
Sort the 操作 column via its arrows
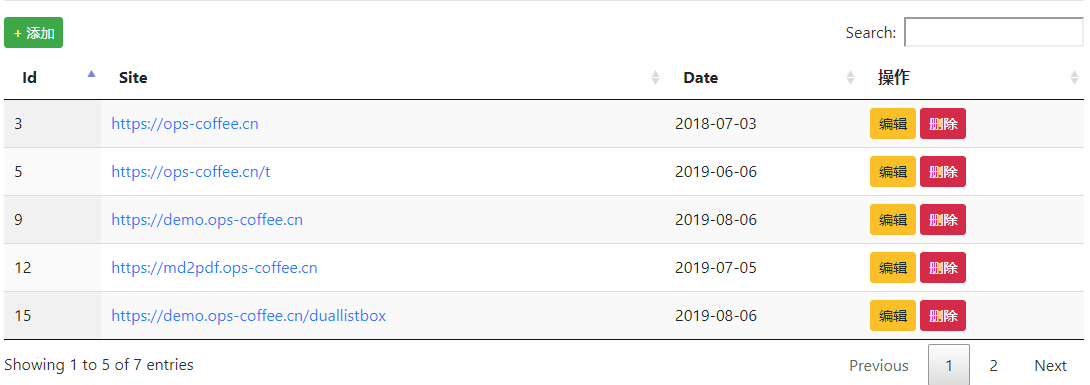pos(1075,78)
